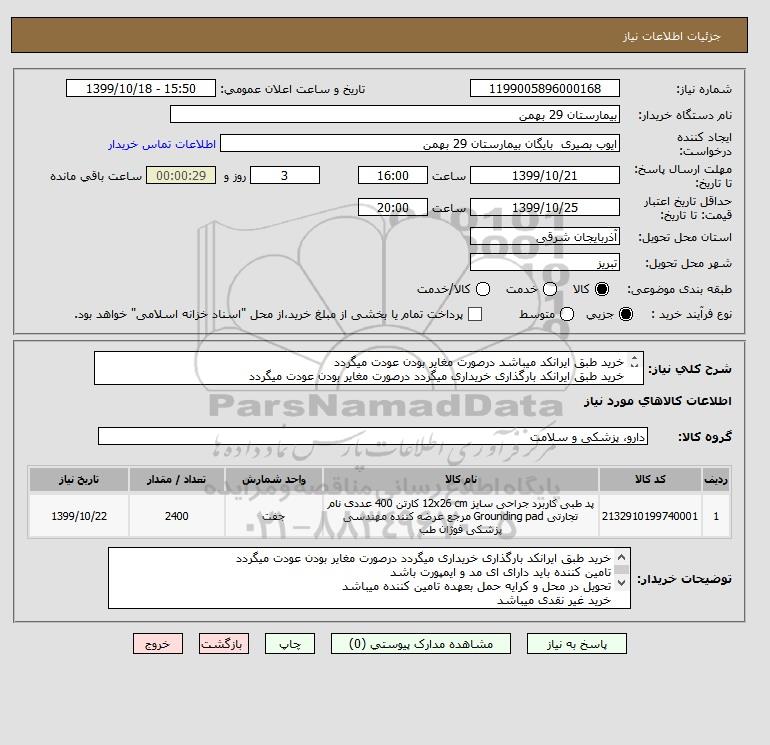Select the کالا/خدمت radio button
Viewport: 770px width, 745px height.
(483, 289)
